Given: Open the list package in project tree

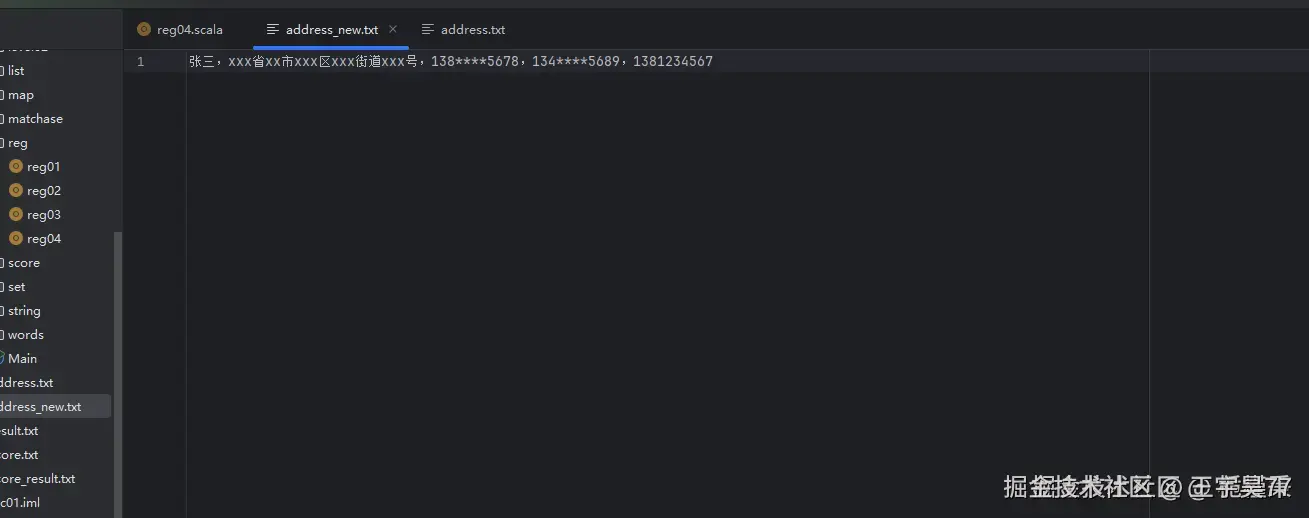Looking at the screenshot, I should coord(16,71).
